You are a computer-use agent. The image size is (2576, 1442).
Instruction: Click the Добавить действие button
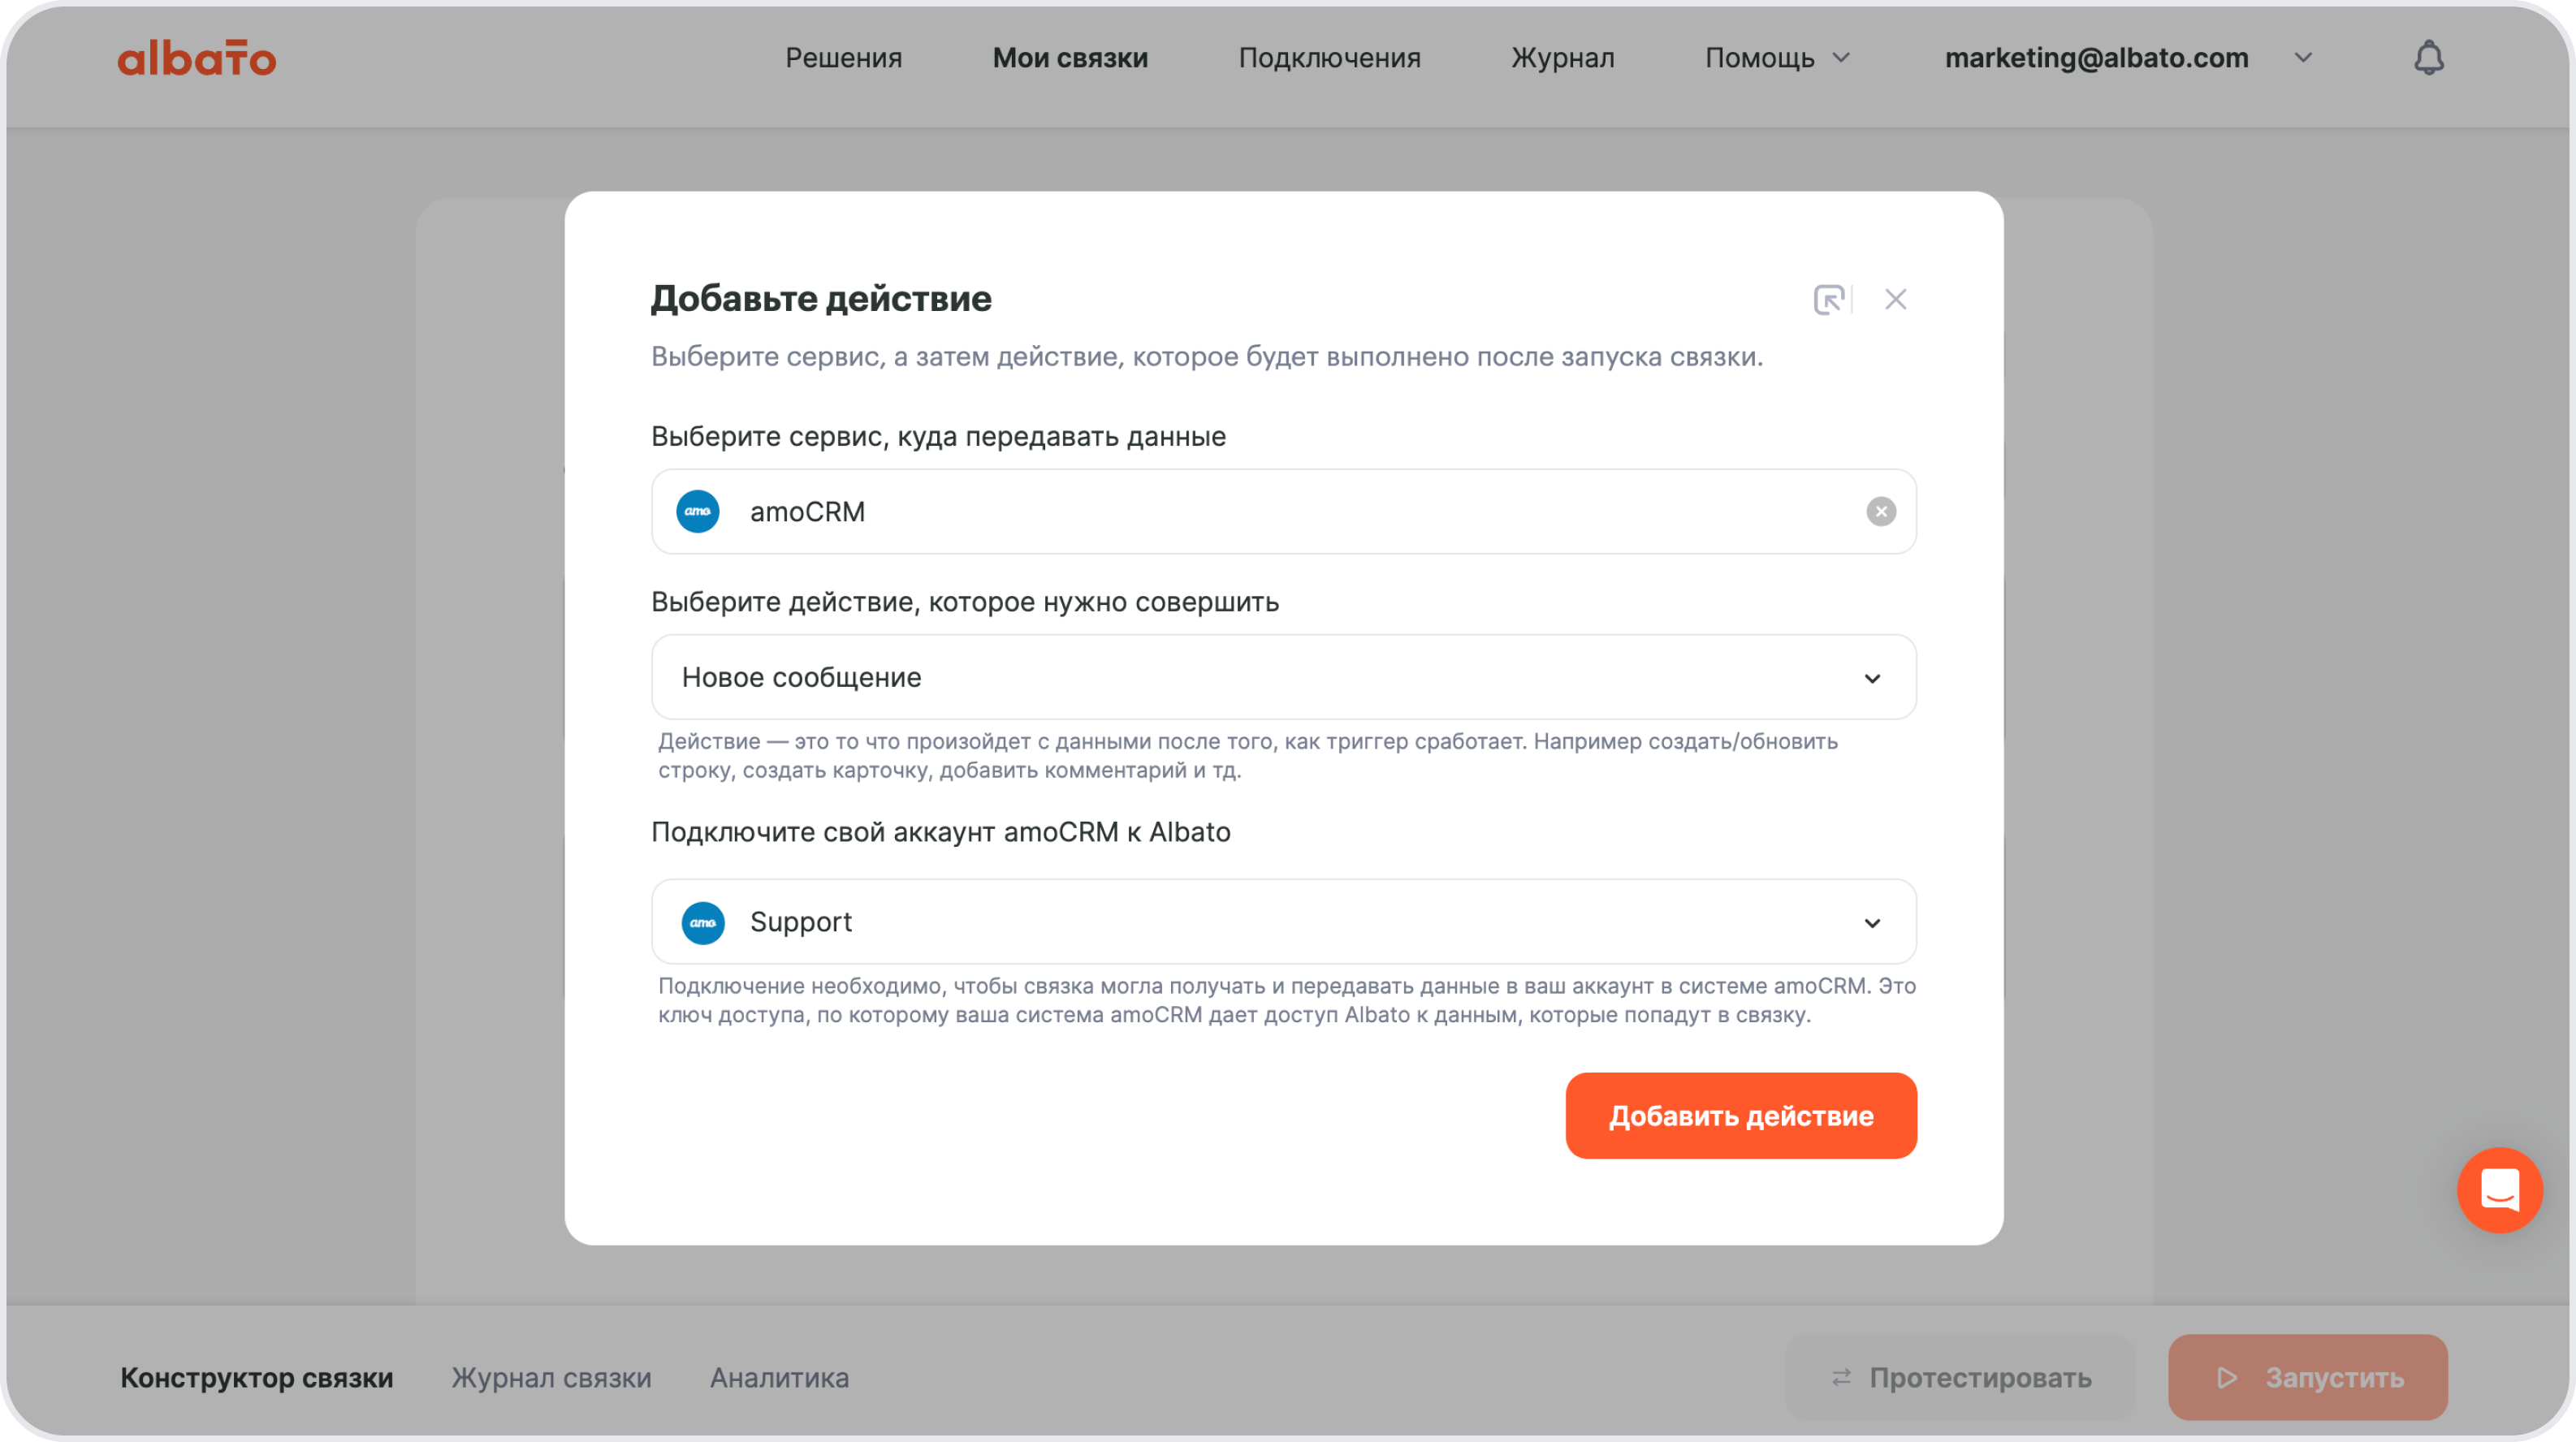(x=1740, y=1115)
